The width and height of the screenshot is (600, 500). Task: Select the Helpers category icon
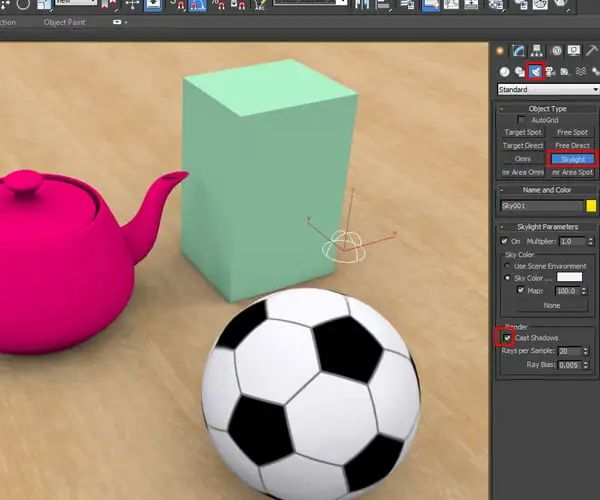tap(564, 72)
